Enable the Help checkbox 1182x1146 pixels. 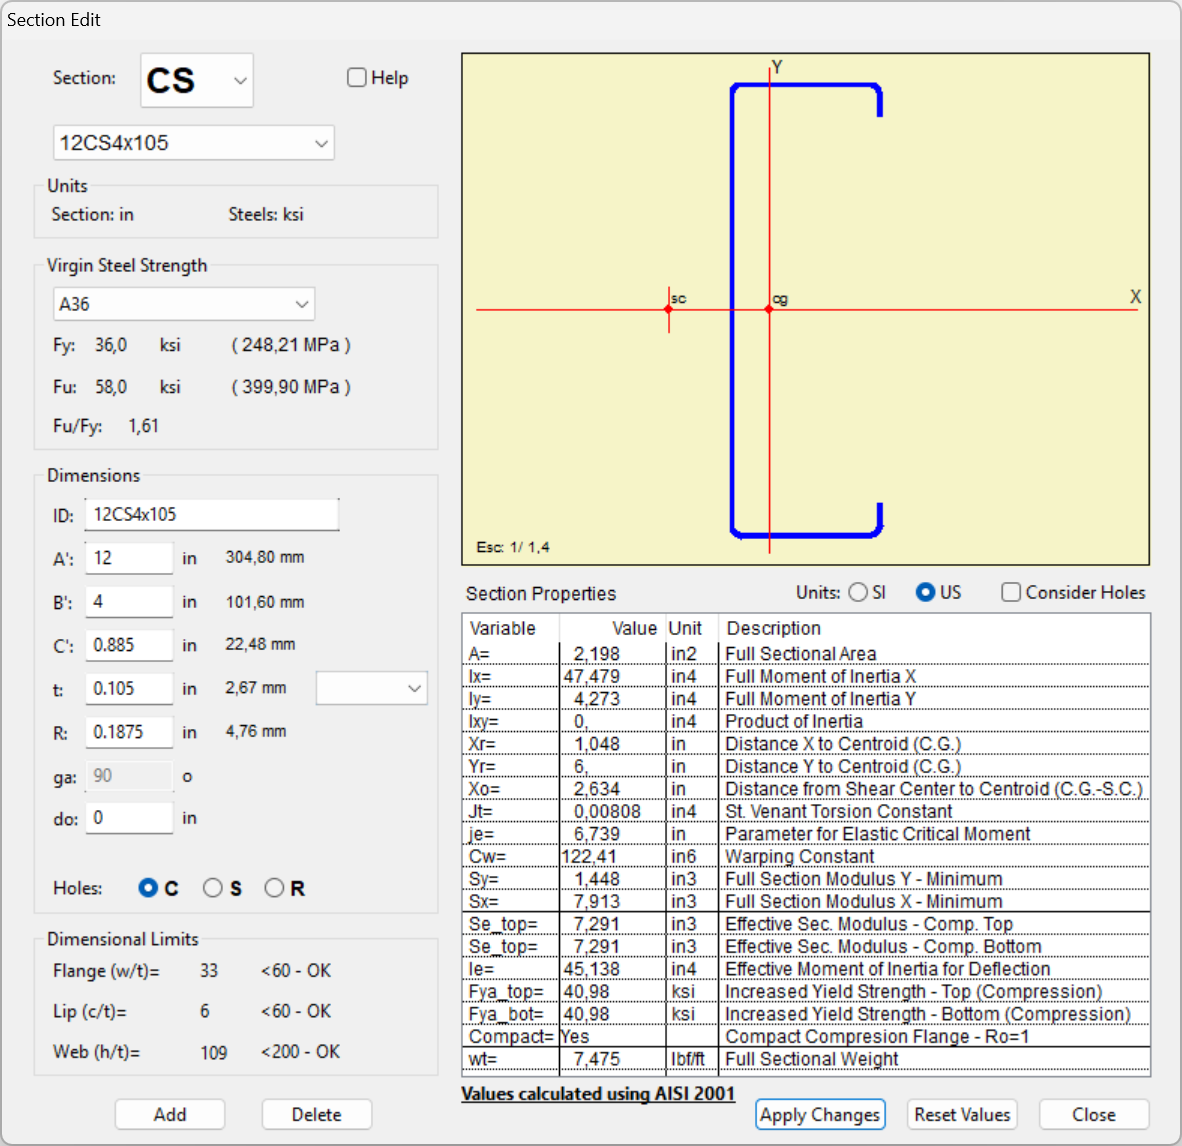tap(357, 78)
